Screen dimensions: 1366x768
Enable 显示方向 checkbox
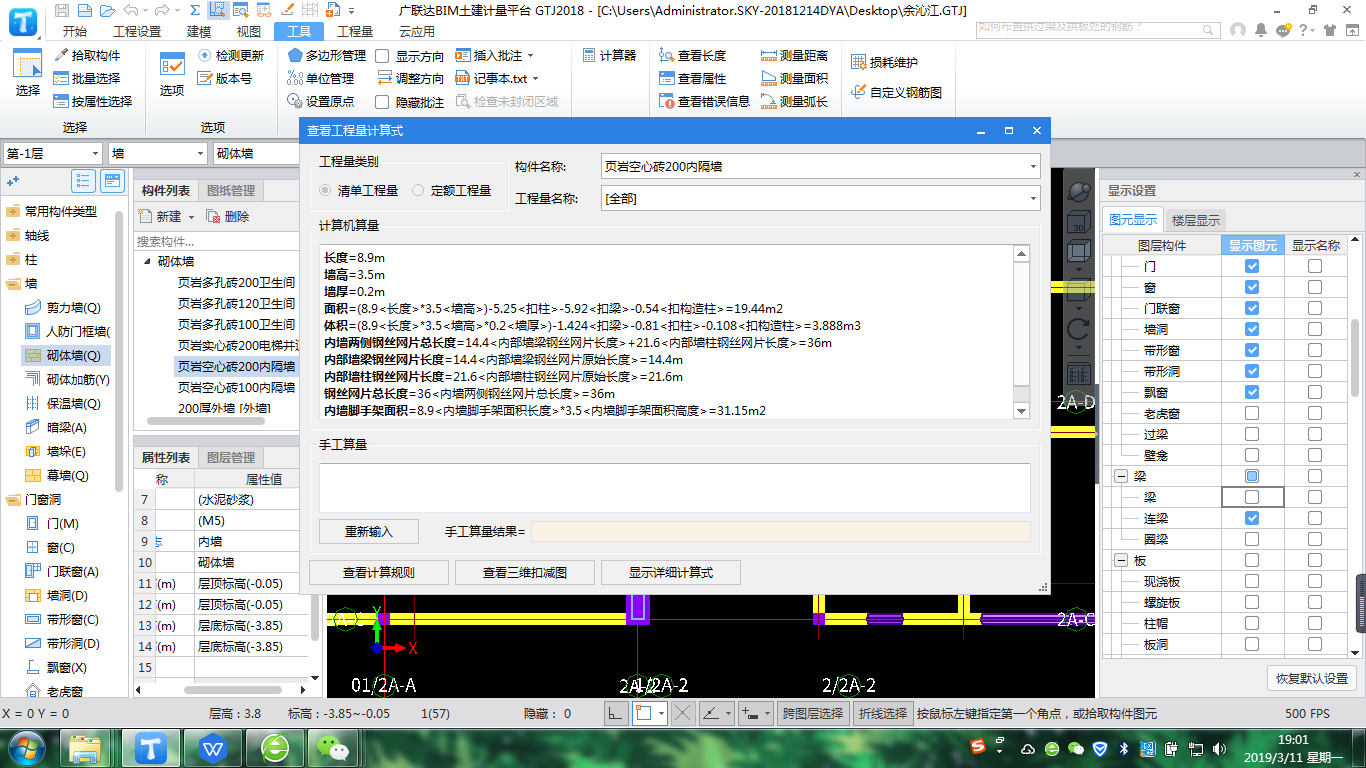click(382, 56)
